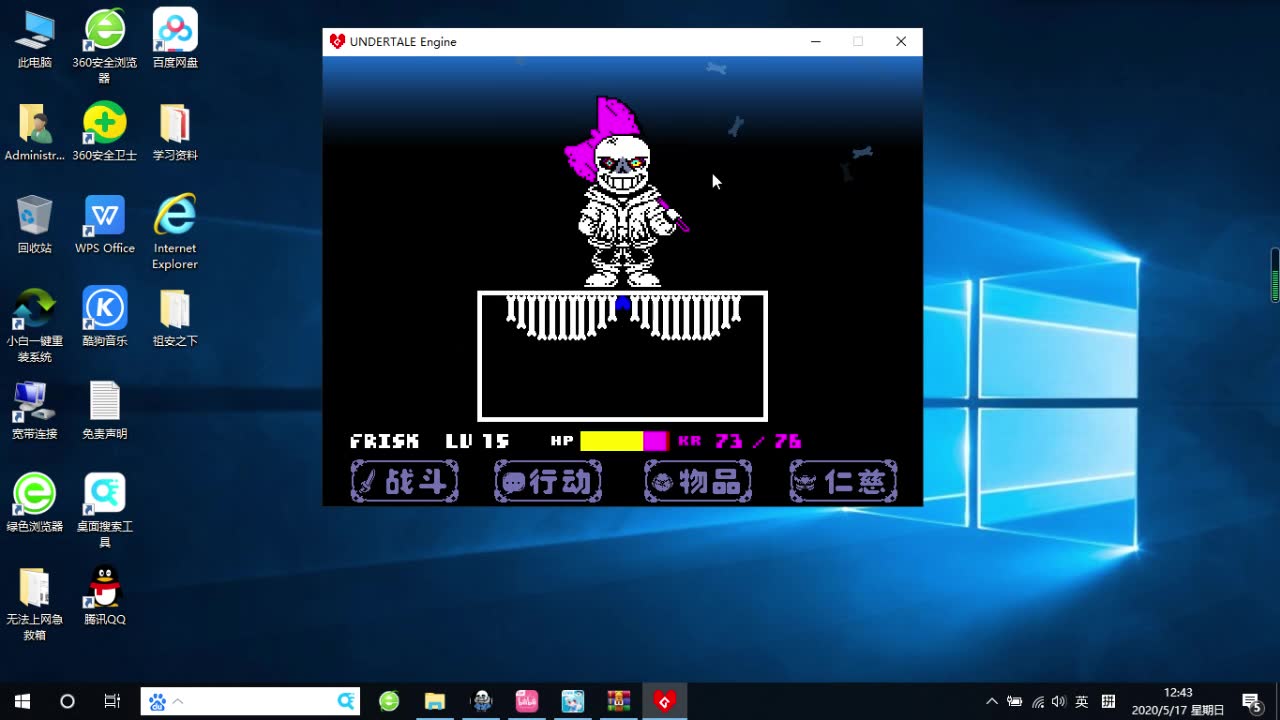Click the taskbar search magnifier button
Viewport: 1280px width, 720px height.
[347, 702]
